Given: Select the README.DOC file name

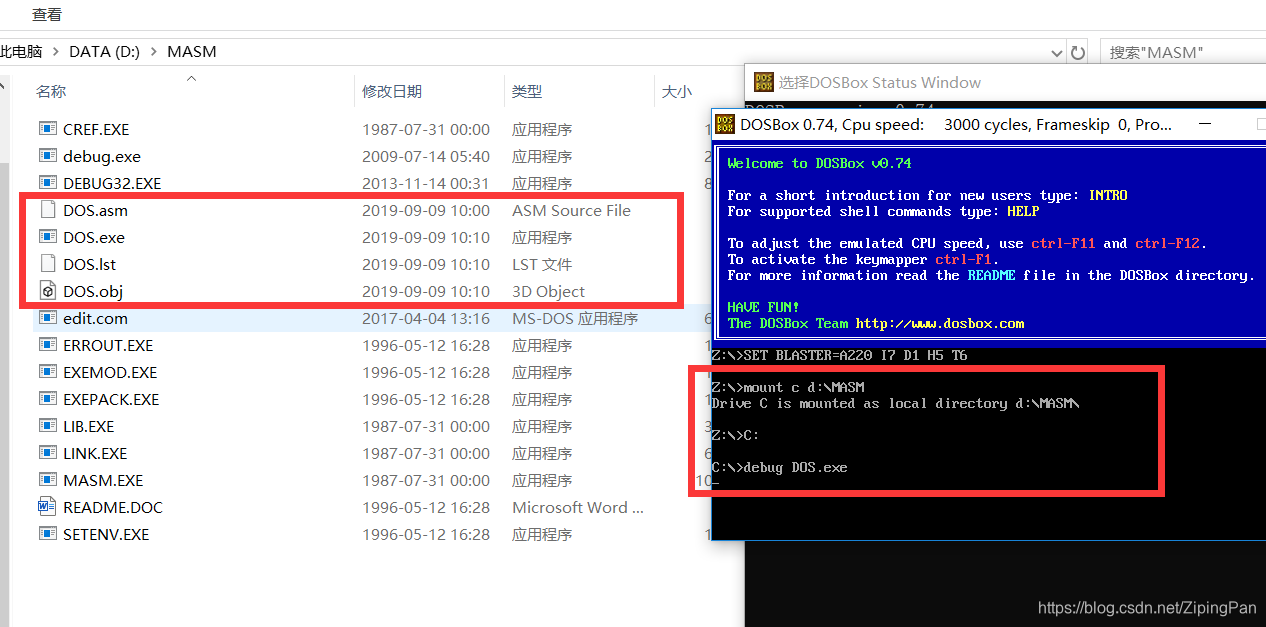Looking at the screenshot, I should 113,507.
